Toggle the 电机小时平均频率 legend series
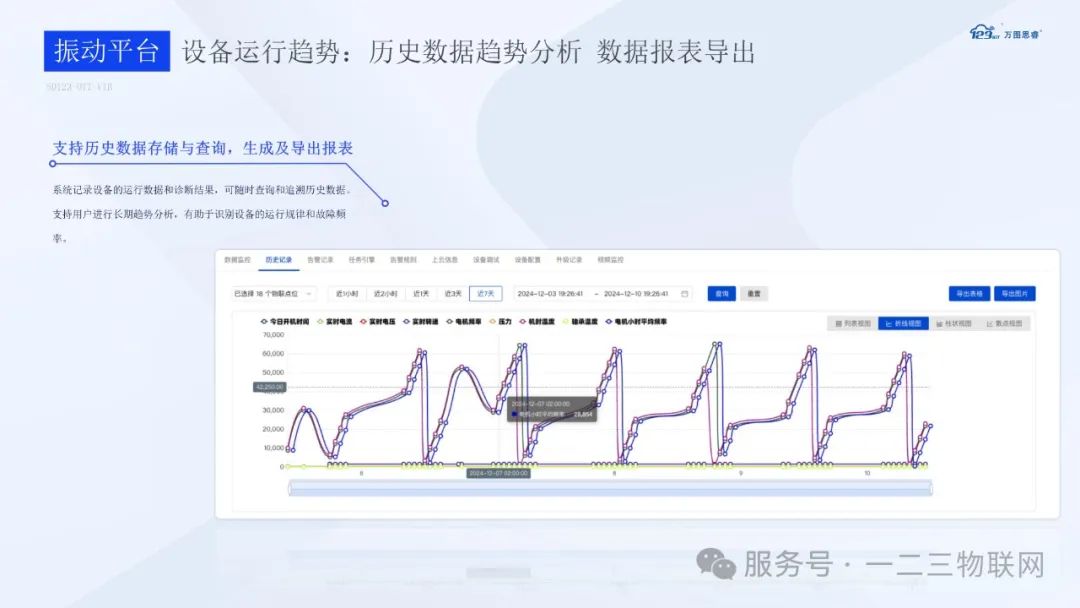The image size is (1080, 608). coord(636,322)
